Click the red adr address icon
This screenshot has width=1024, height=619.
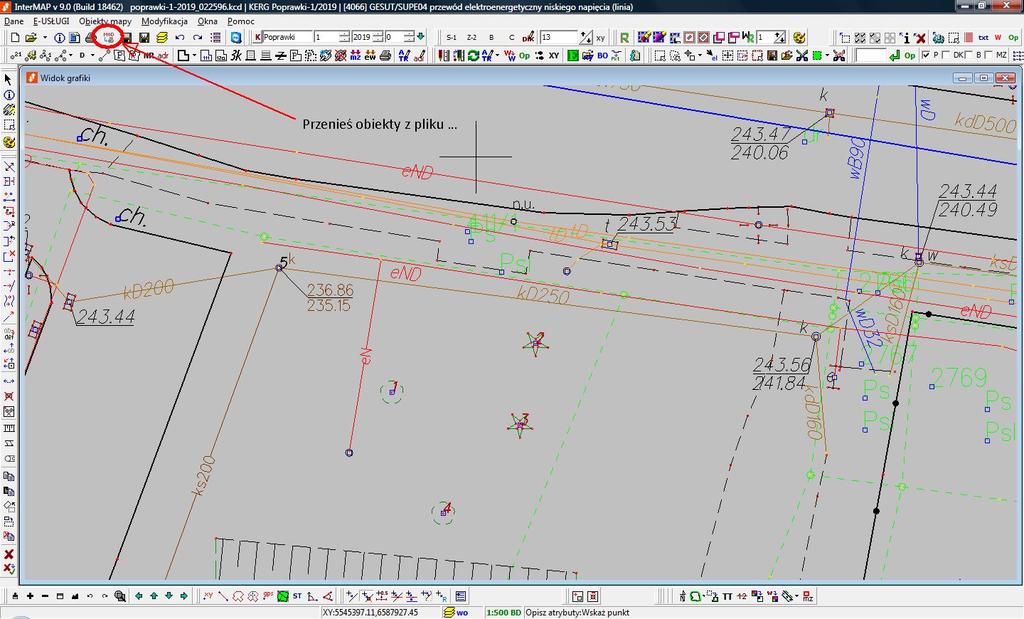coord(163,56)
